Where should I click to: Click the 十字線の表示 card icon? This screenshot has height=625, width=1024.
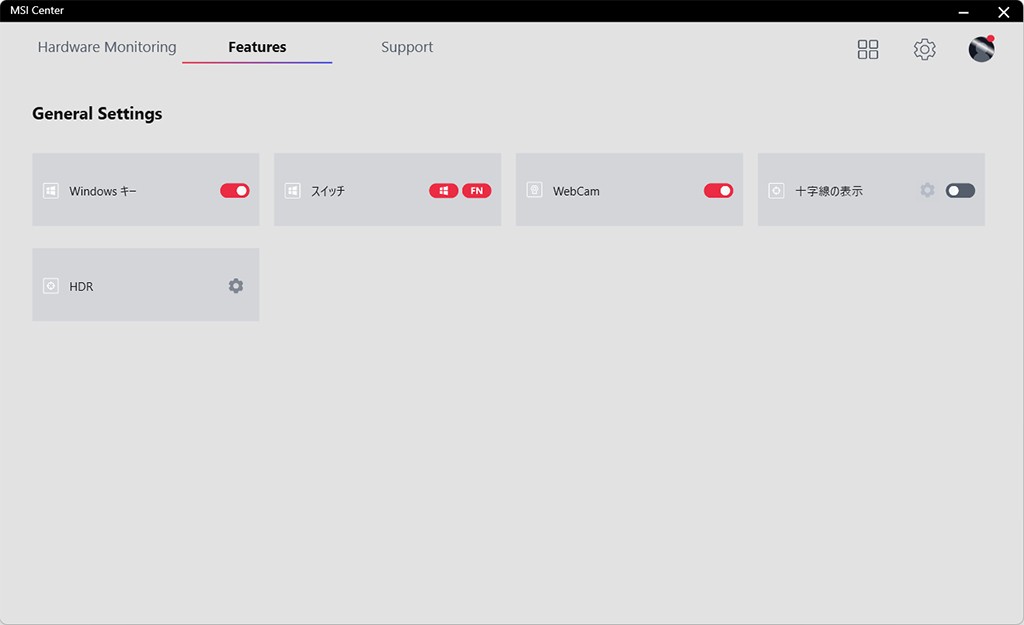[776, 191]
